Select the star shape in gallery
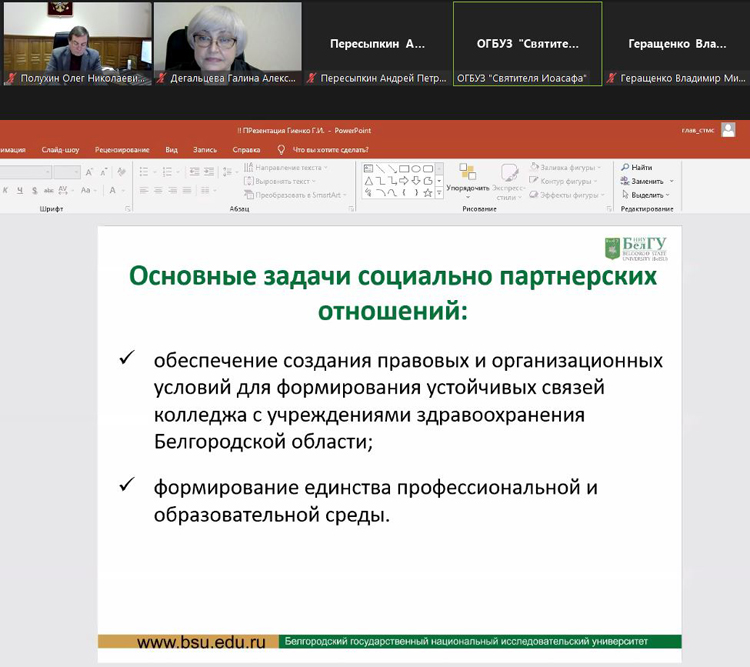The height and width of the screenshot is (667, 750). pyautogui.click(x=427, y=192)
